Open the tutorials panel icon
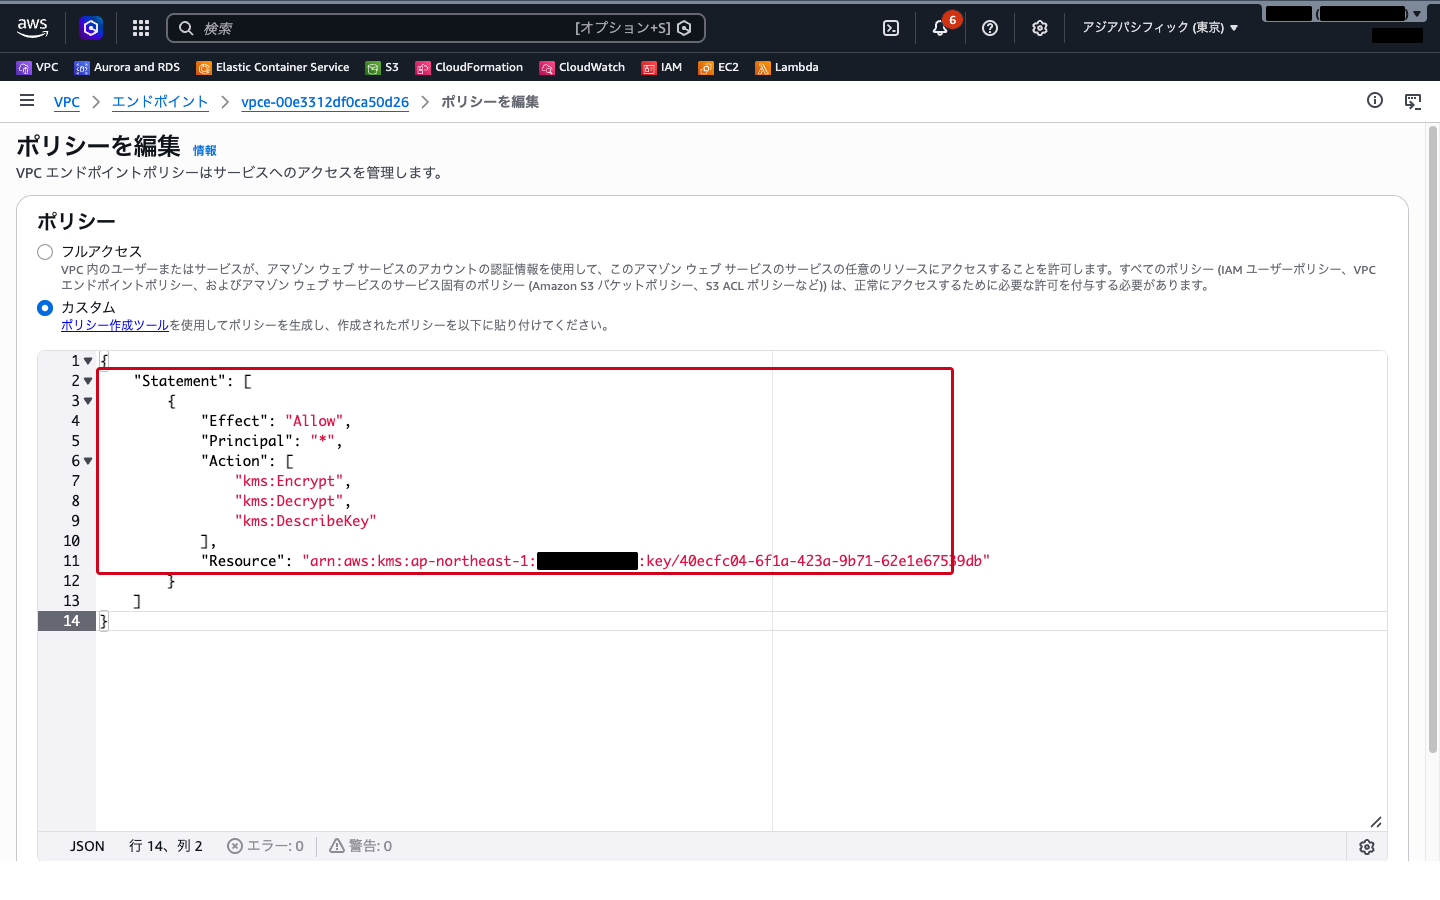1440x900 pixels. (1413, 101)
